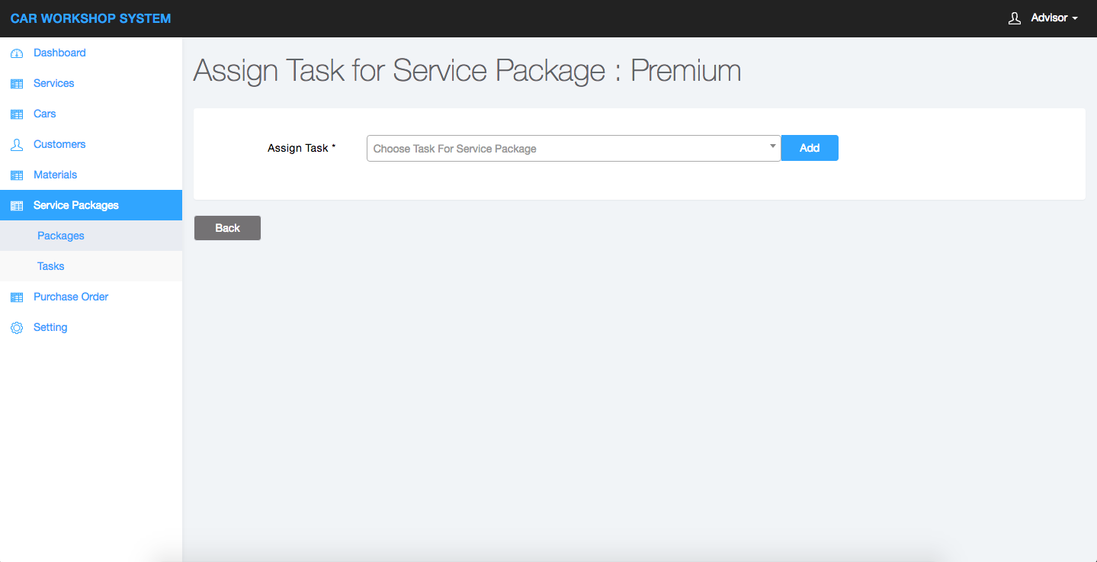Click the gray Back button

pyautogui.click(x=227, y=228)
